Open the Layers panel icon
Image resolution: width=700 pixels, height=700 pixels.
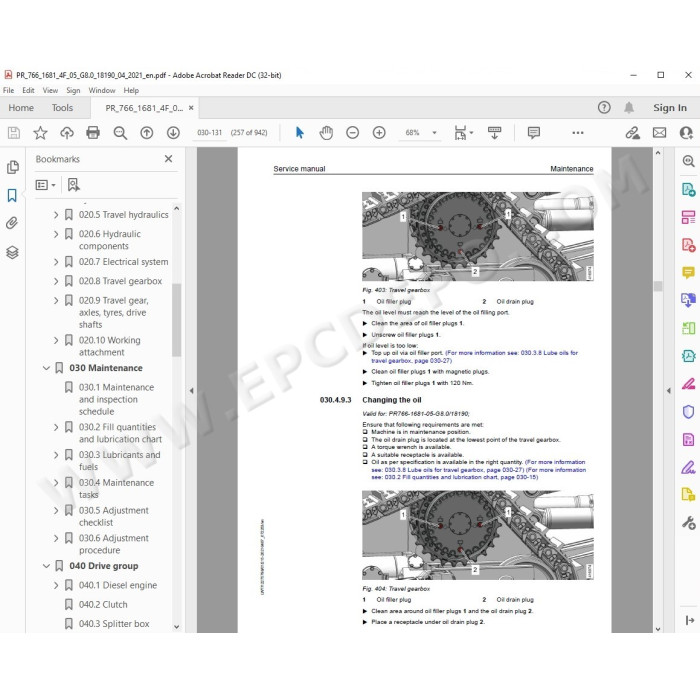point(12,252)
